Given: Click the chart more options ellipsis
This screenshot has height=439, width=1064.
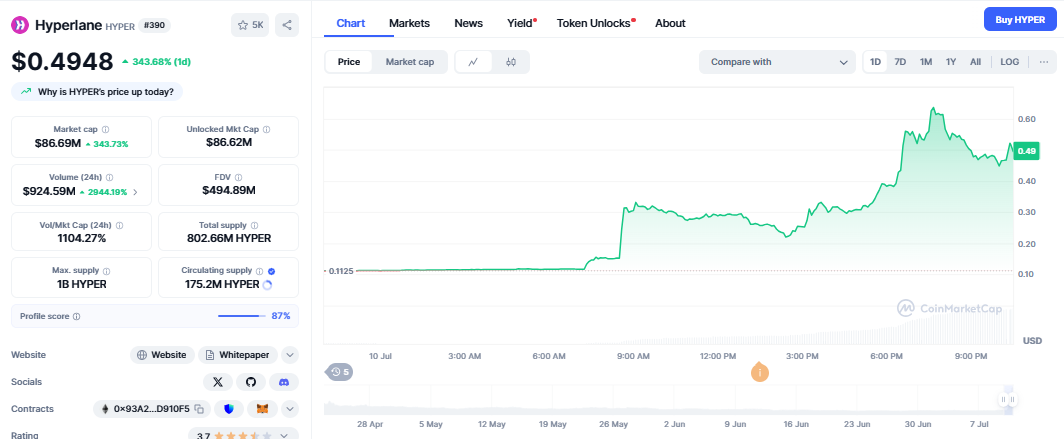Looking at the screenshot, I should 1044,62.
